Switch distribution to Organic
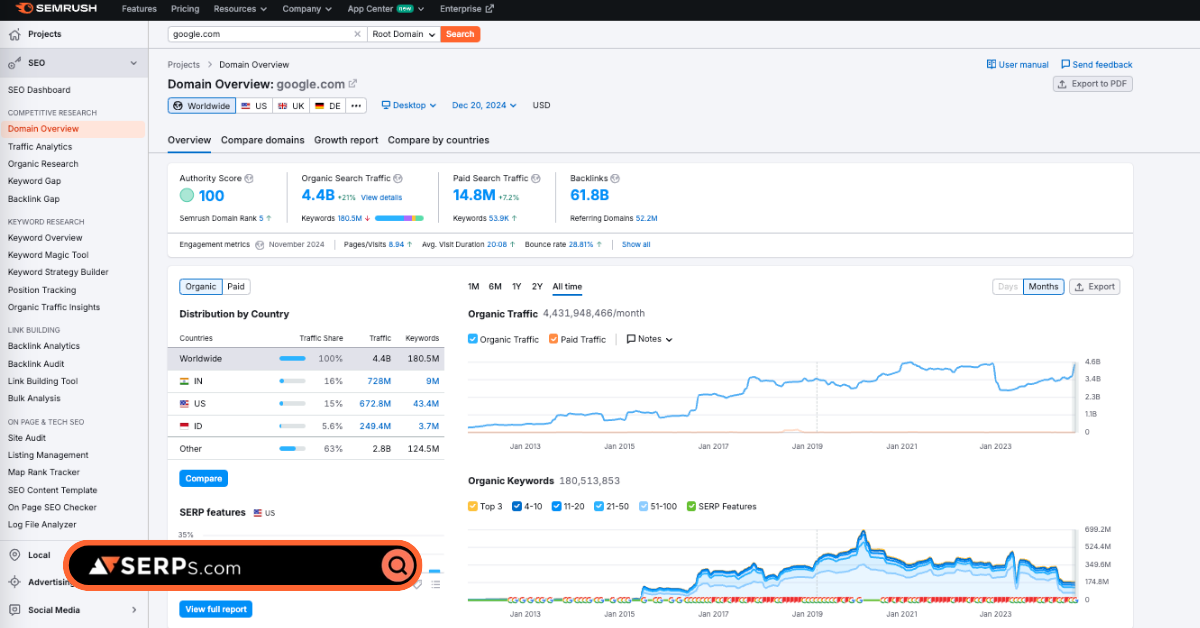 [201, 287]
